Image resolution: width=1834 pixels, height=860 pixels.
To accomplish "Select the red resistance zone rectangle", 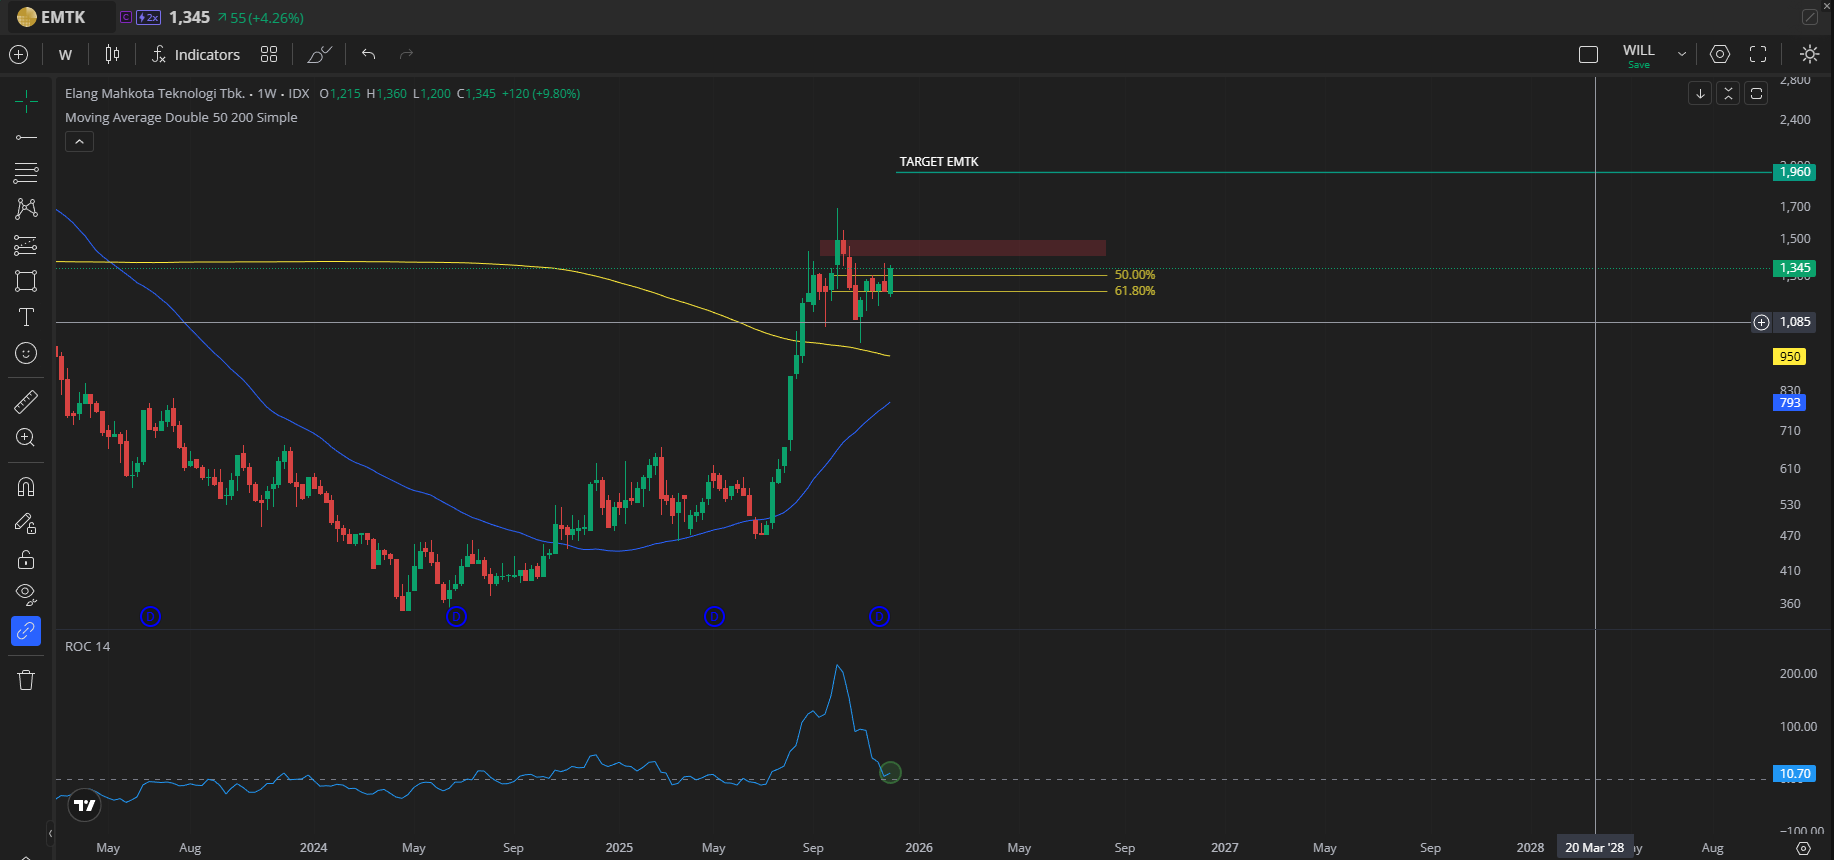I will click(963, 248).
